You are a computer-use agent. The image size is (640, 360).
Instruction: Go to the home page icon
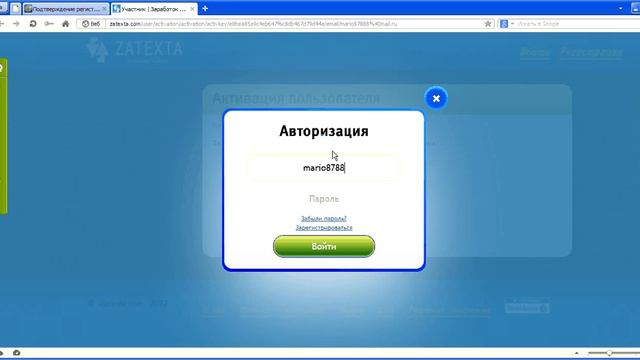tap(65, 24)
